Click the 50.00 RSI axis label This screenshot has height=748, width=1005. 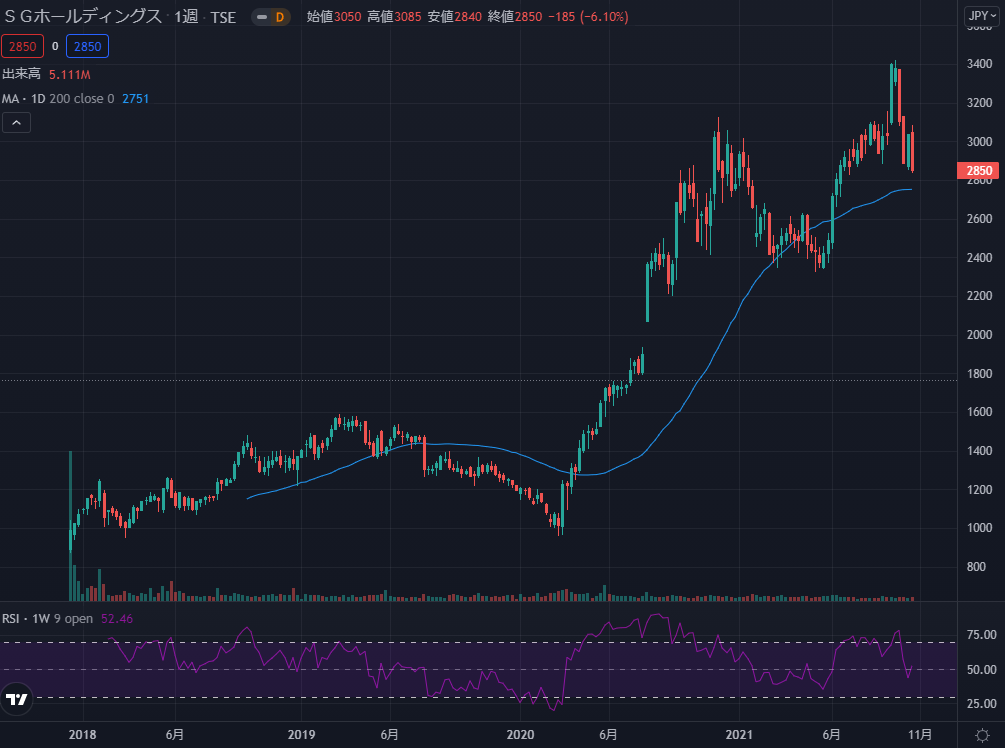[x=981, y=669]
